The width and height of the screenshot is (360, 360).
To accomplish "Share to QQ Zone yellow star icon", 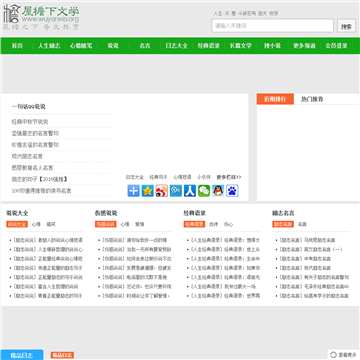I will coord(148,191).
